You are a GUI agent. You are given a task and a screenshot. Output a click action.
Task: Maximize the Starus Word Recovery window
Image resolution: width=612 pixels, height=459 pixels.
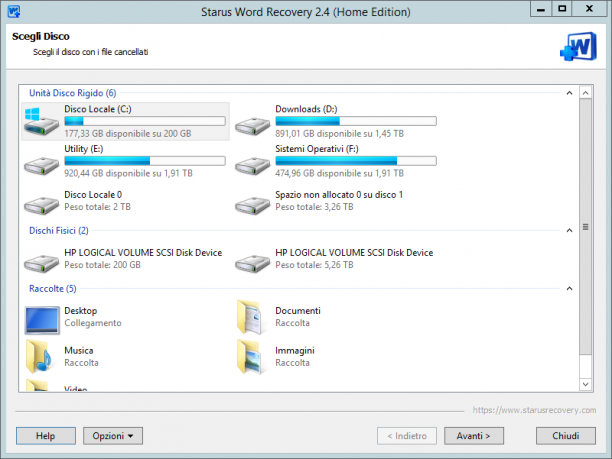[562, 9]
